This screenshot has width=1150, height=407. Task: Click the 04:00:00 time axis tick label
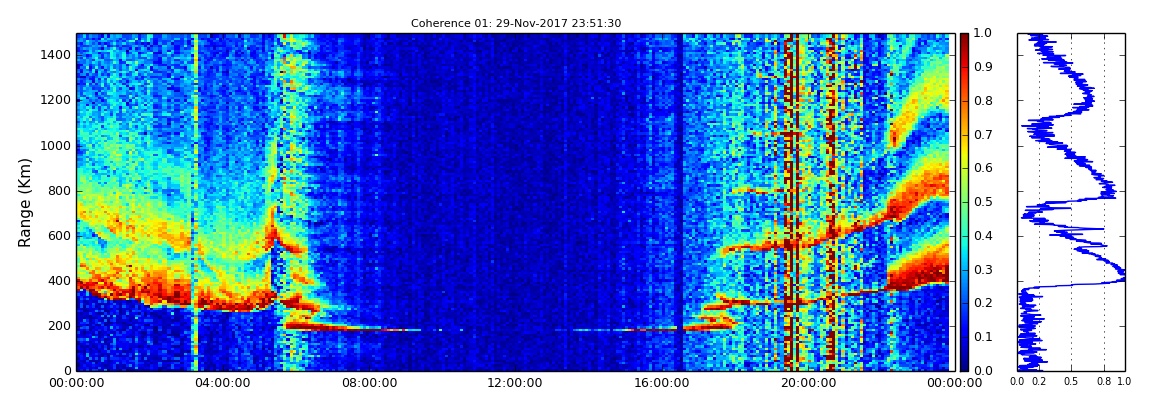point(222,383)
